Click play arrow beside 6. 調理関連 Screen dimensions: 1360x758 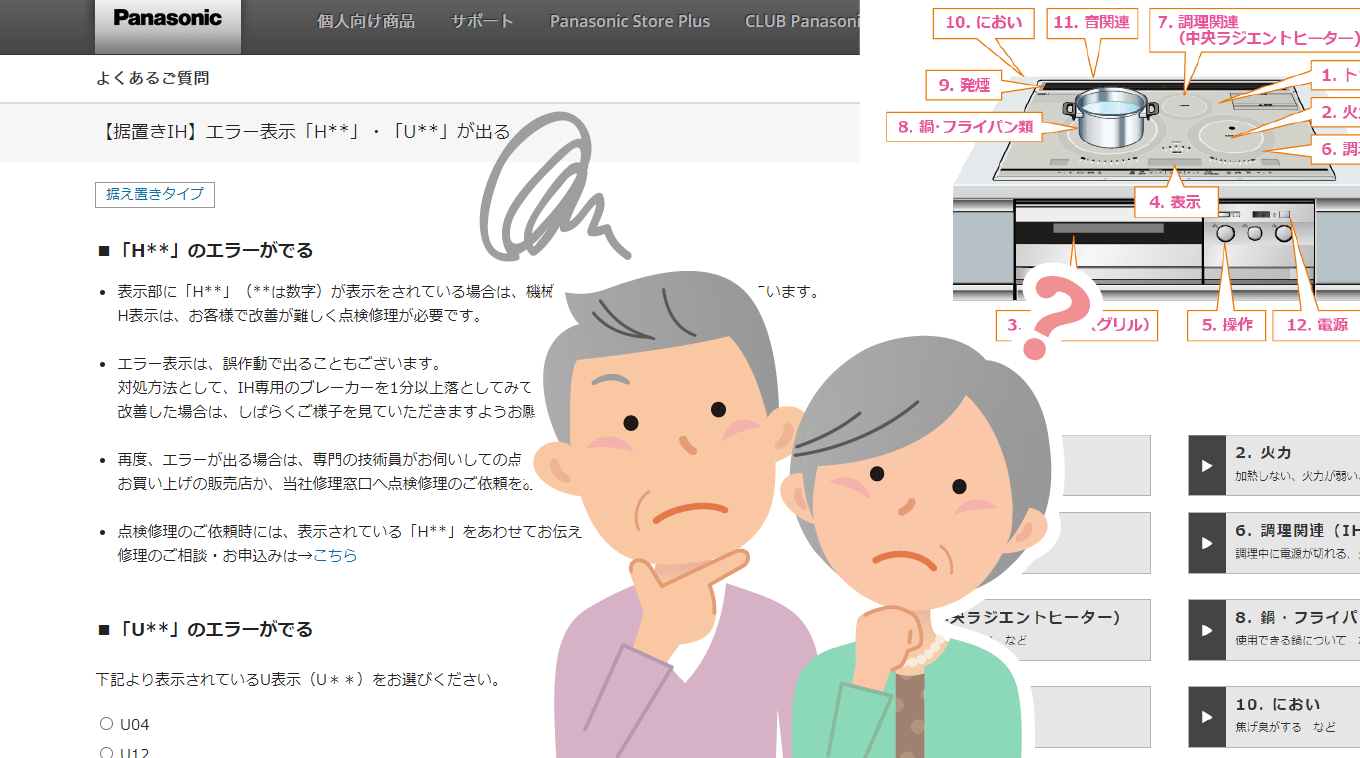[1207, 543]
